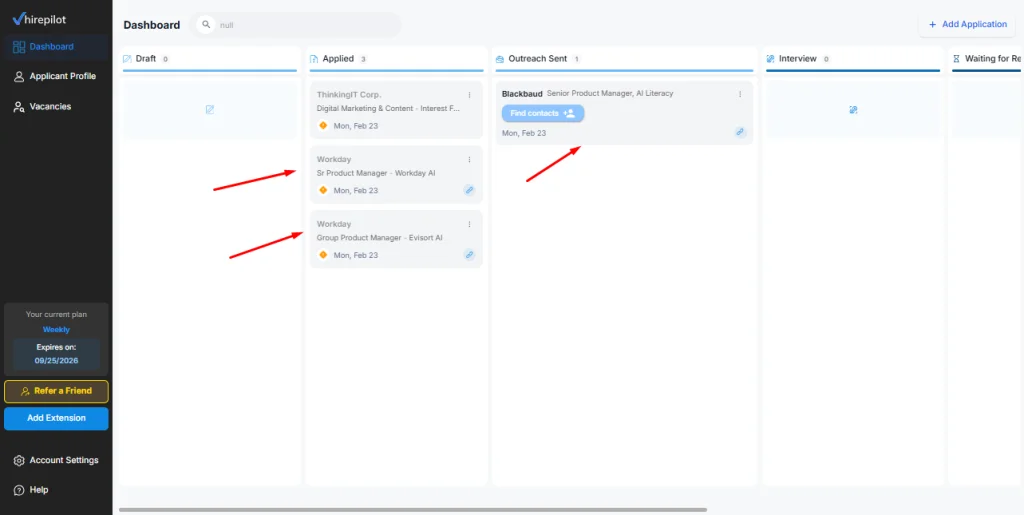Click the Vacancies search-person icon
The height and width of the screenshot is (515, 1024).
click(19, 106)
